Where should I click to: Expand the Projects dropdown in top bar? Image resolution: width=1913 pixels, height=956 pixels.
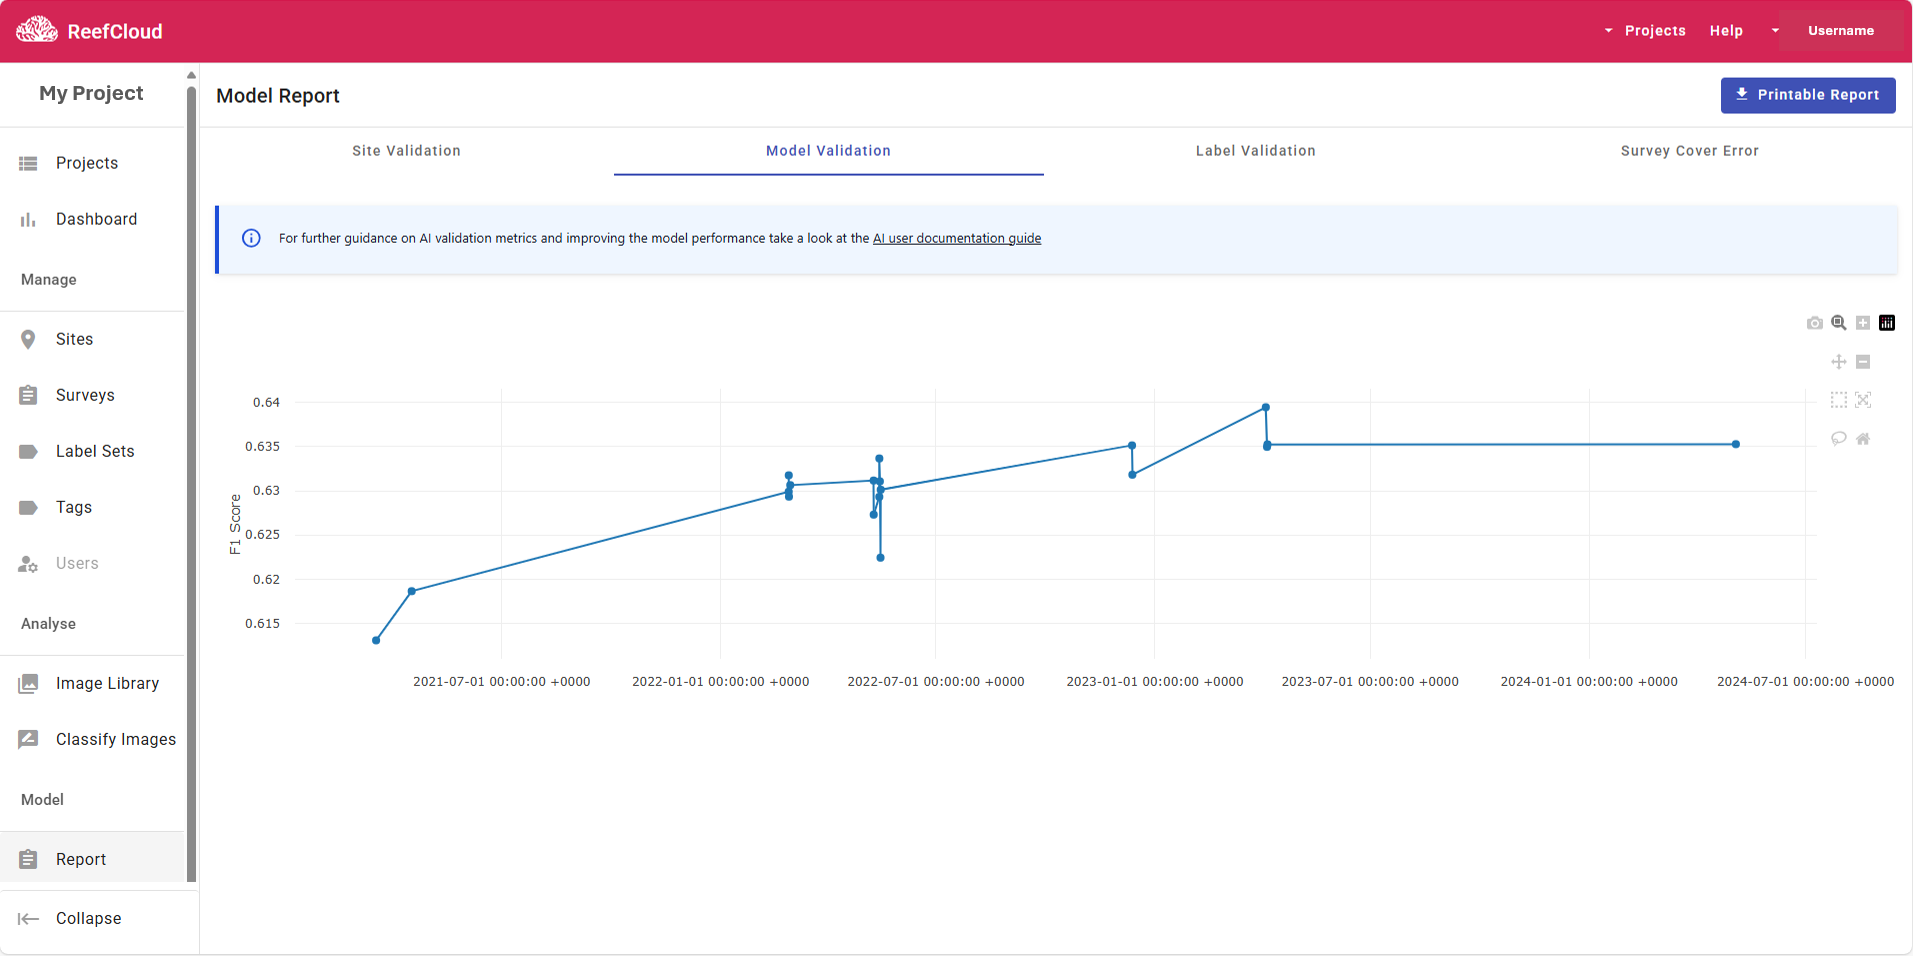click(1645, 31)
